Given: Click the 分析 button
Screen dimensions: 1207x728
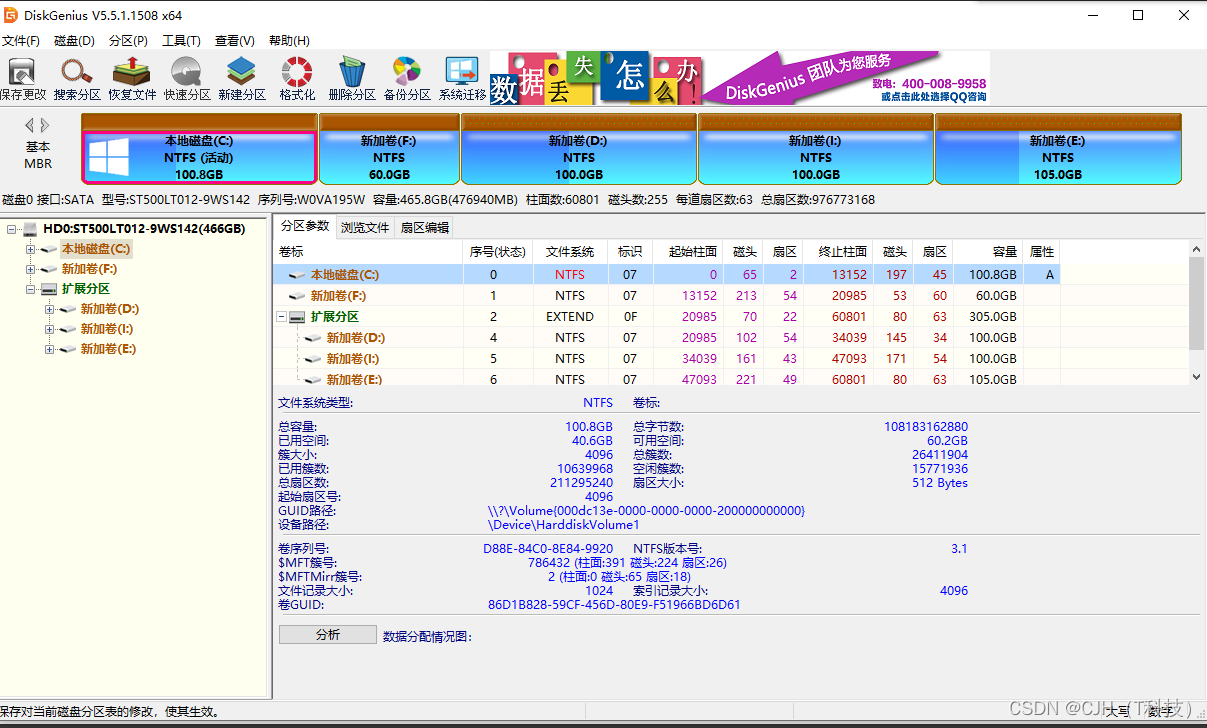Looking at the screenshot, I should [327, 634].
